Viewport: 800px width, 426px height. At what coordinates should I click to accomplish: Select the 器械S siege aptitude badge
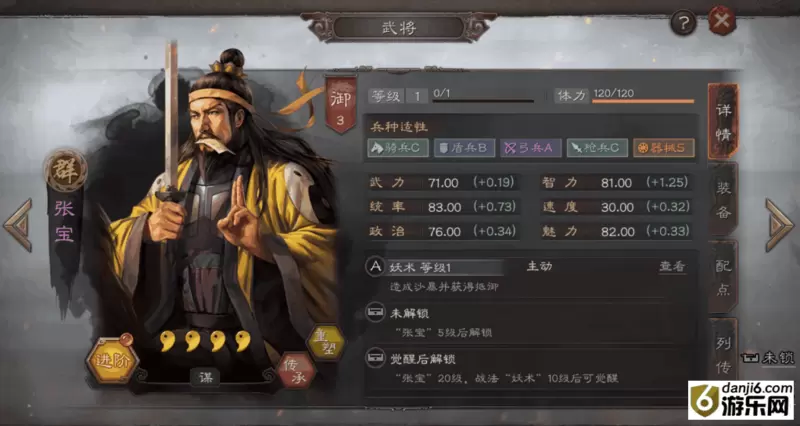tap(664, 148)
